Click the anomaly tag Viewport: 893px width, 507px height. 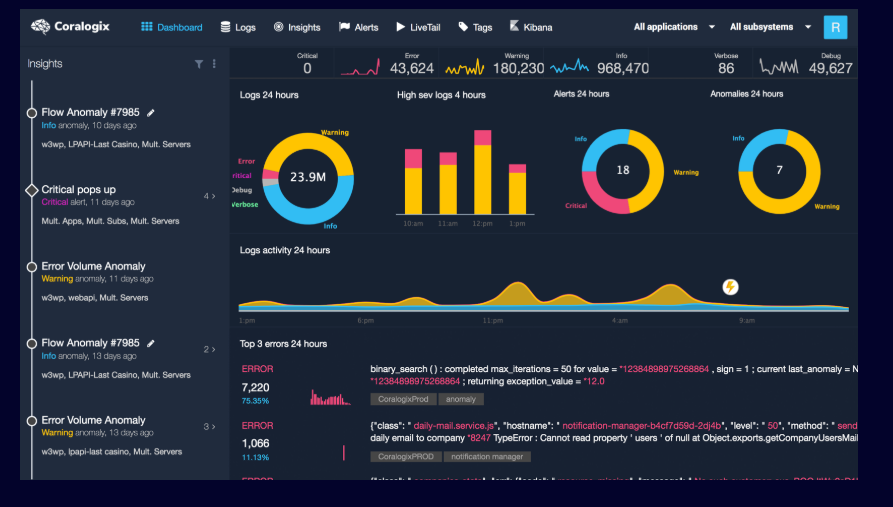(461, 399)
